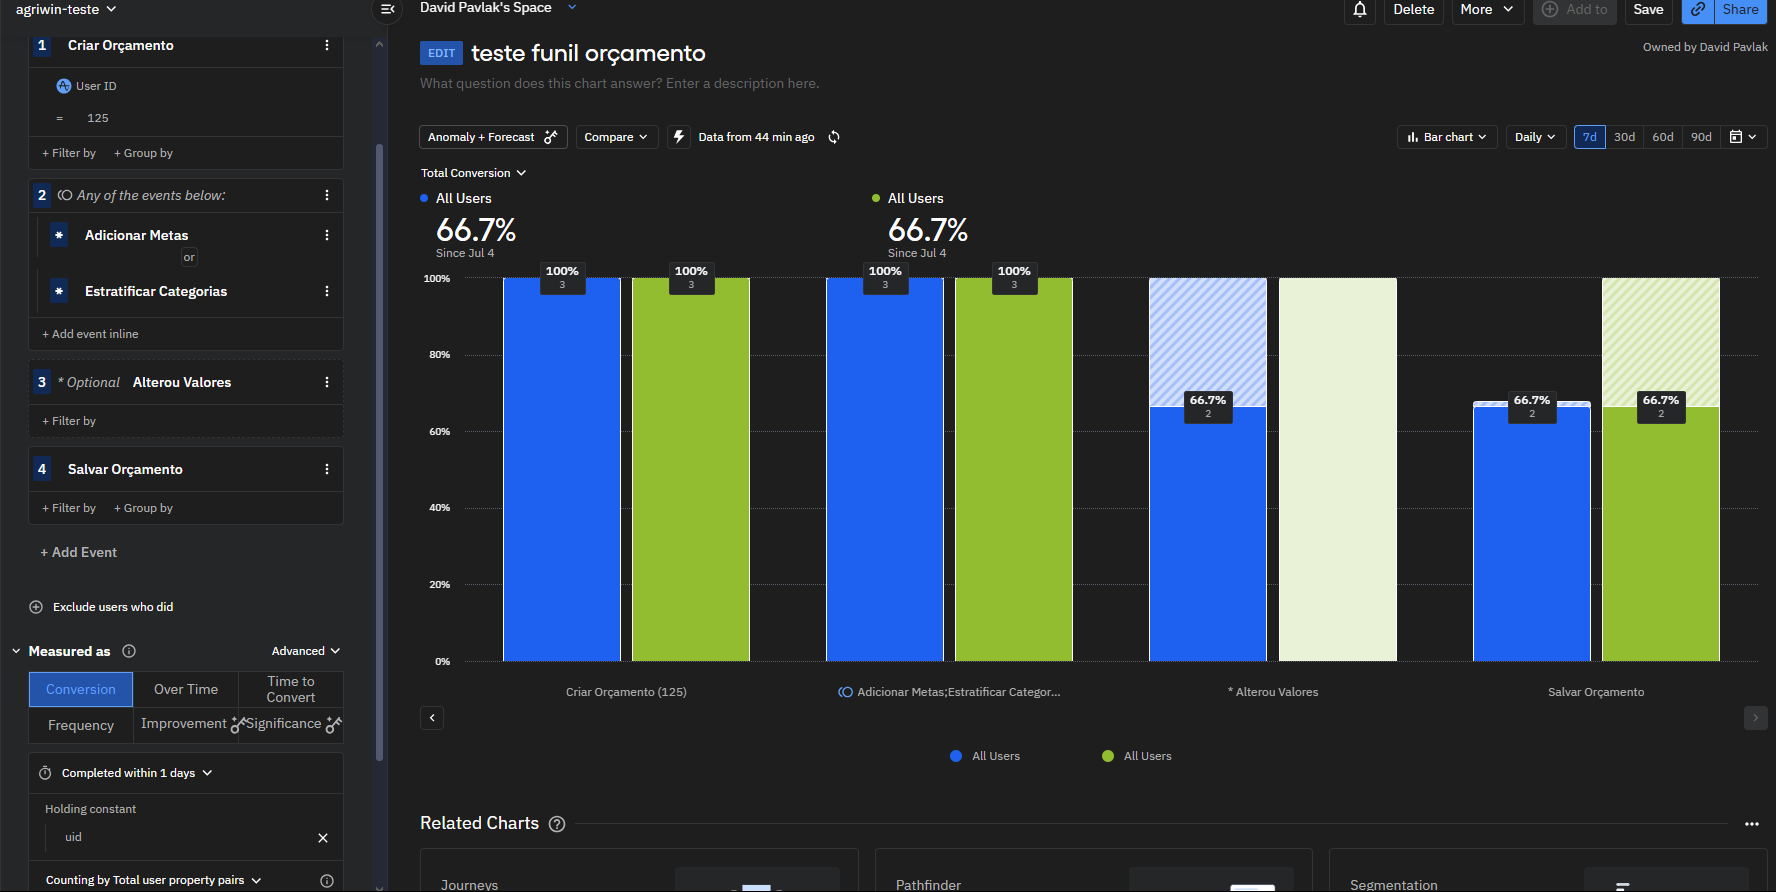
Task: Click the lightning bolt data icon
Action: 679,137
